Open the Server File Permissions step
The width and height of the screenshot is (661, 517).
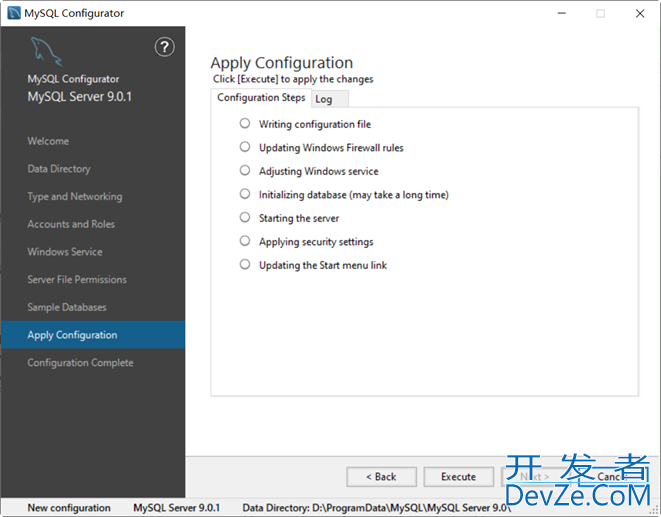(x=77, y=280)
